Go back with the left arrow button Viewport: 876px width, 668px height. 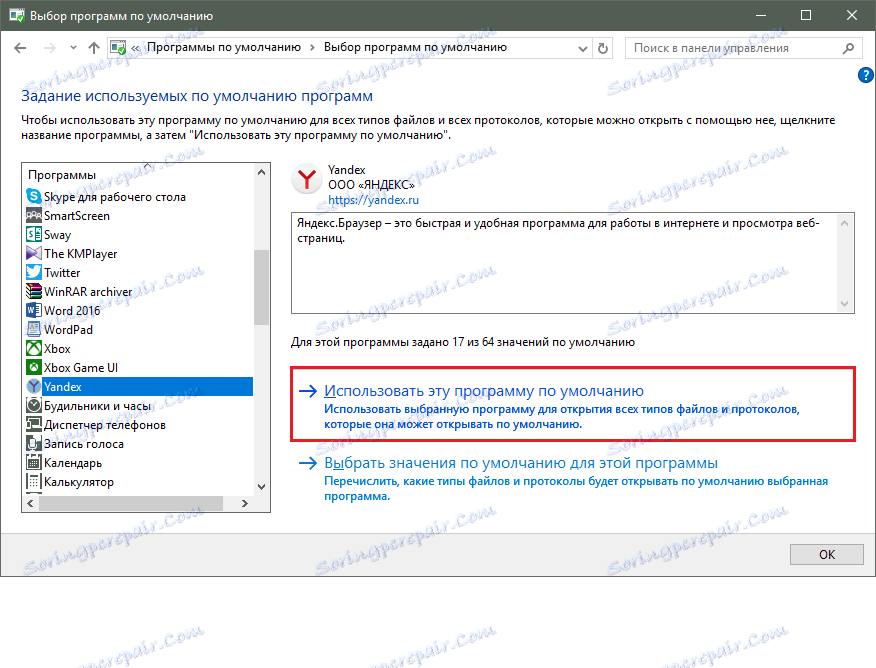click(20, 48)
